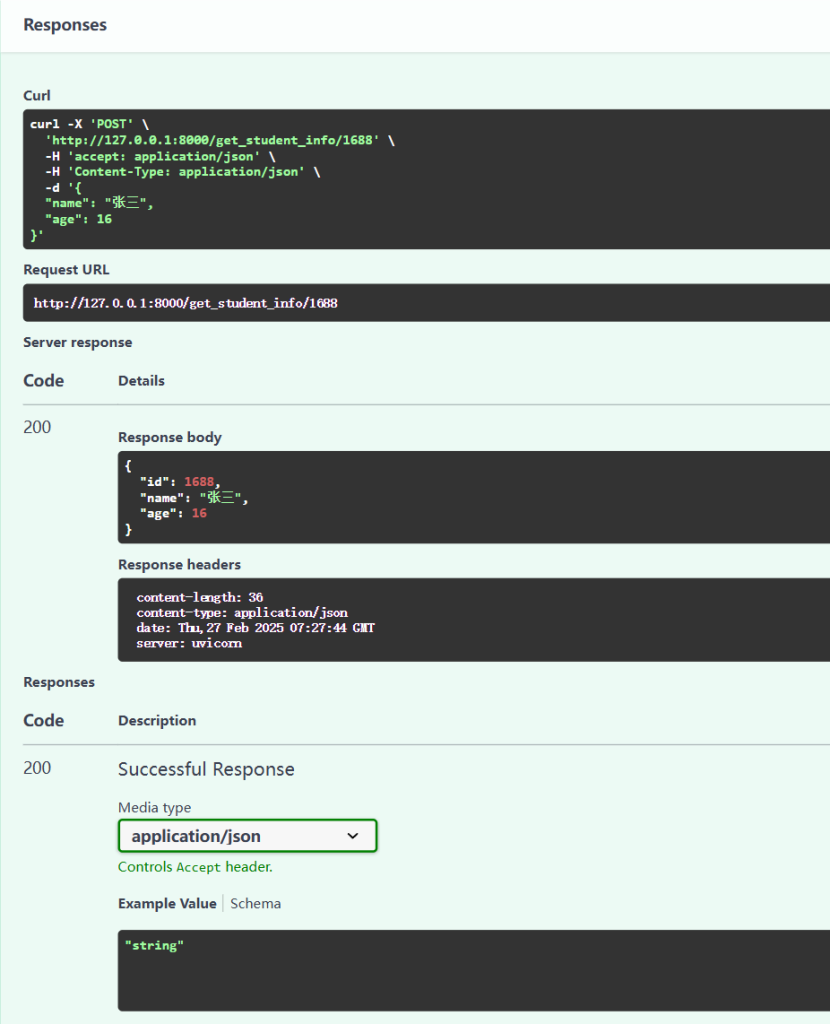The height and width of the screenshot is (1024, 830).
Task: Switch to the Schema tab
Action: tap(255, 903)
